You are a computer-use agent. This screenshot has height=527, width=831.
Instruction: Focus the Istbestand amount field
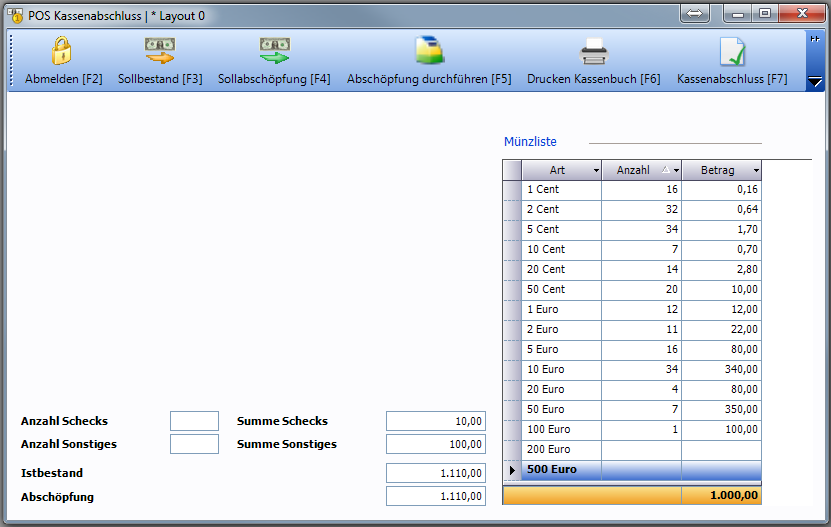(x=435, y=473)
